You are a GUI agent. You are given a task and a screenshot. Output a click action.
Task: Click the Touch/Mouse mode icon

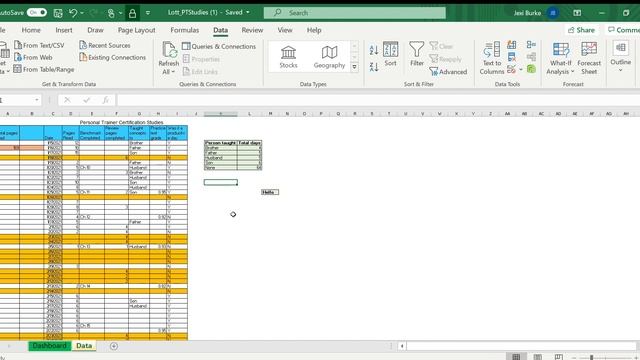tap(111, 13)
